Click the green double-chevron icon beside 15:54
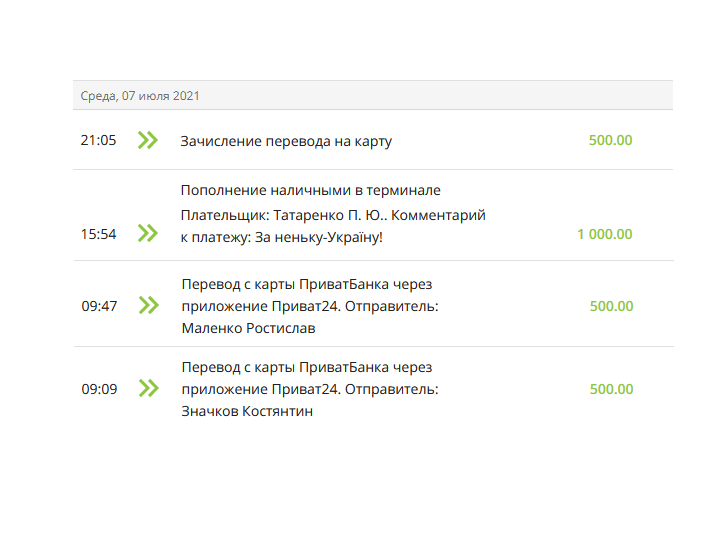718x537 pixels. [148, 233]
